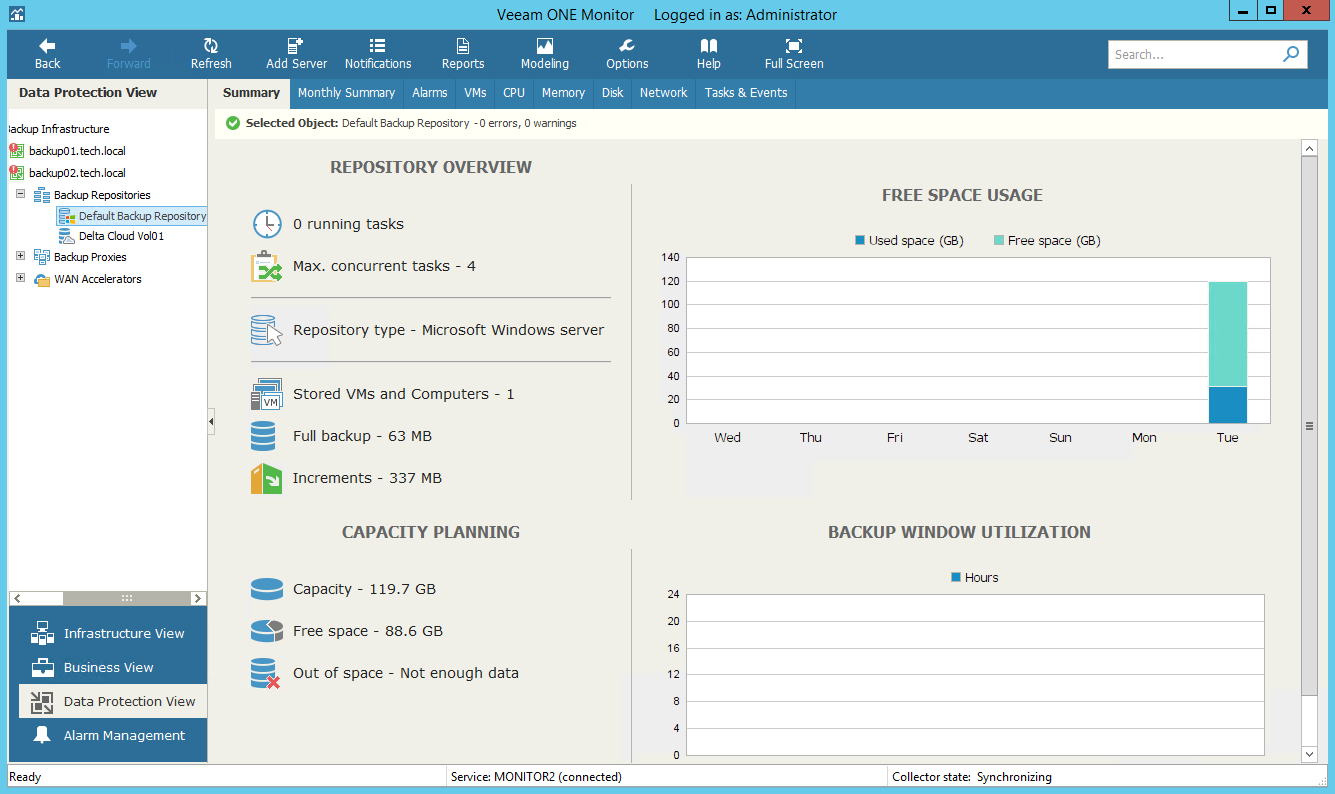
Task: Click the vertical scrollbar up arrow
Action: tap(1309, 148)
